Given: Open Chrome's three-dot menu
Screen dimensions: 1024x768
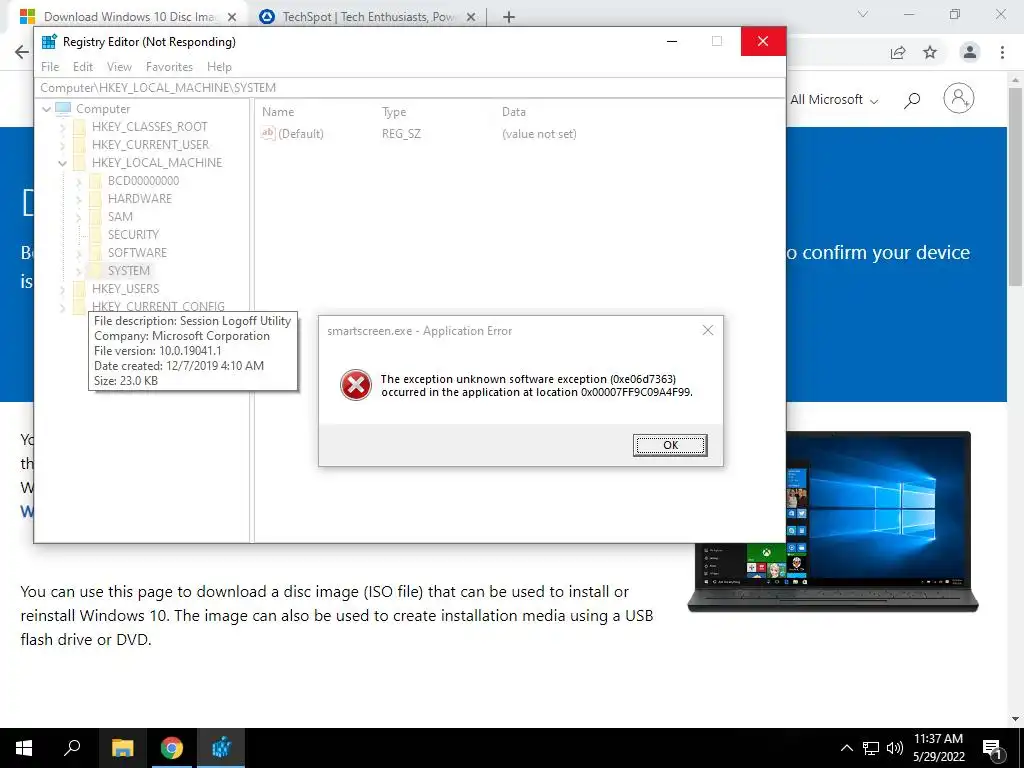Looking at the screenshot, I should click(1002, 52).
